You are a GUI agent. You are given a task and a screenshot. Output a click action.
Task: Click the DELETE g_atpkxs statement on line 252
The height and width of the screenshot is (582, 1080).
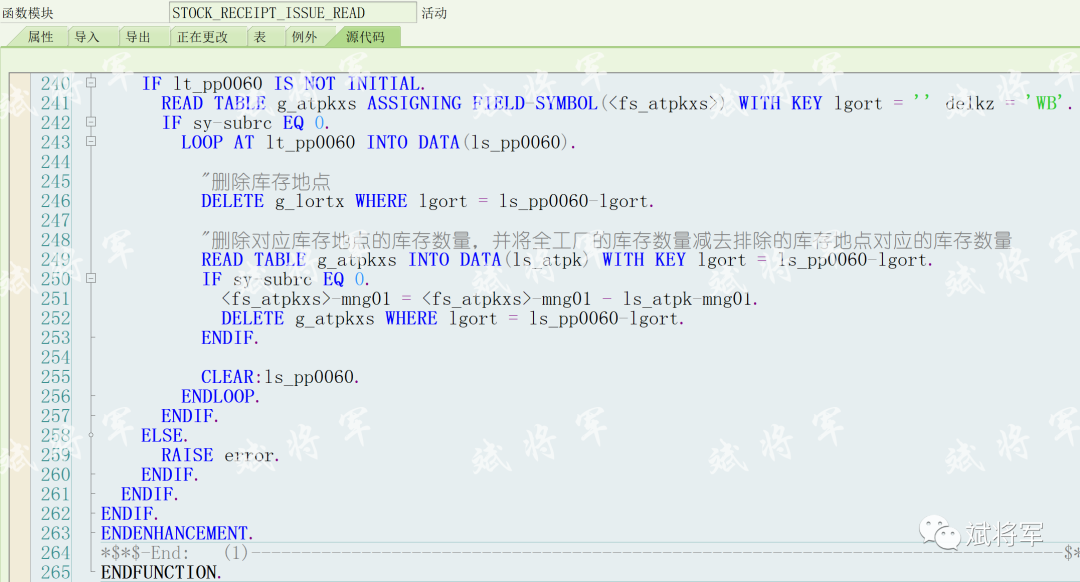tap(453, 319)
